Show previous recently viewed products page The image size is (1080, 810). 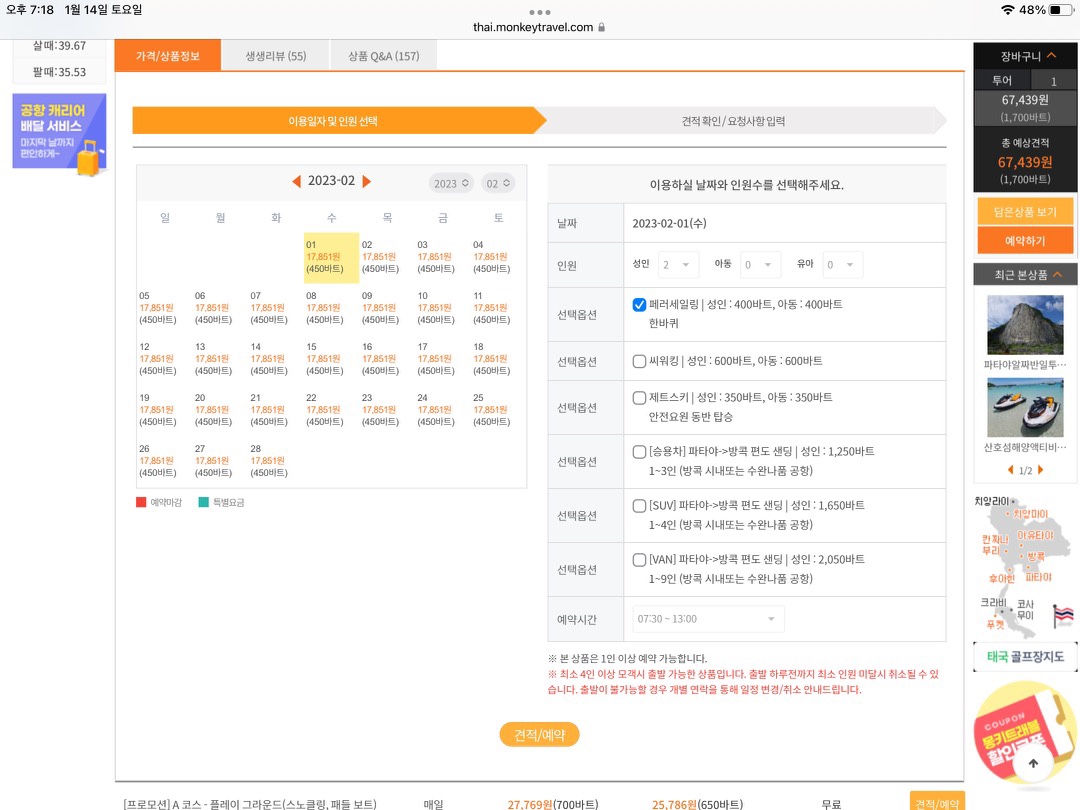[1010, 470]
